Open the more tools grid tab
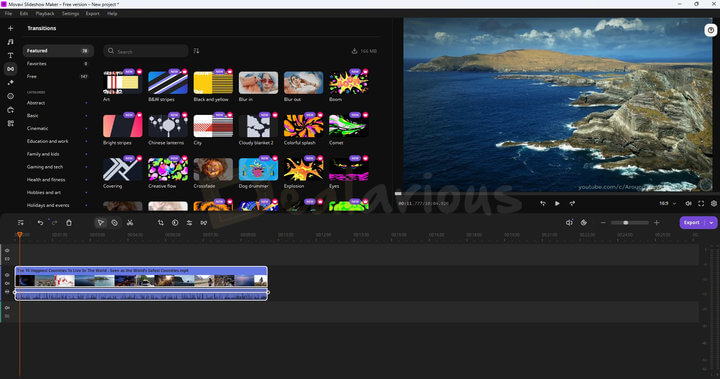Image resolution: width=720 pixels, height=379 pixels. [11, 123]
